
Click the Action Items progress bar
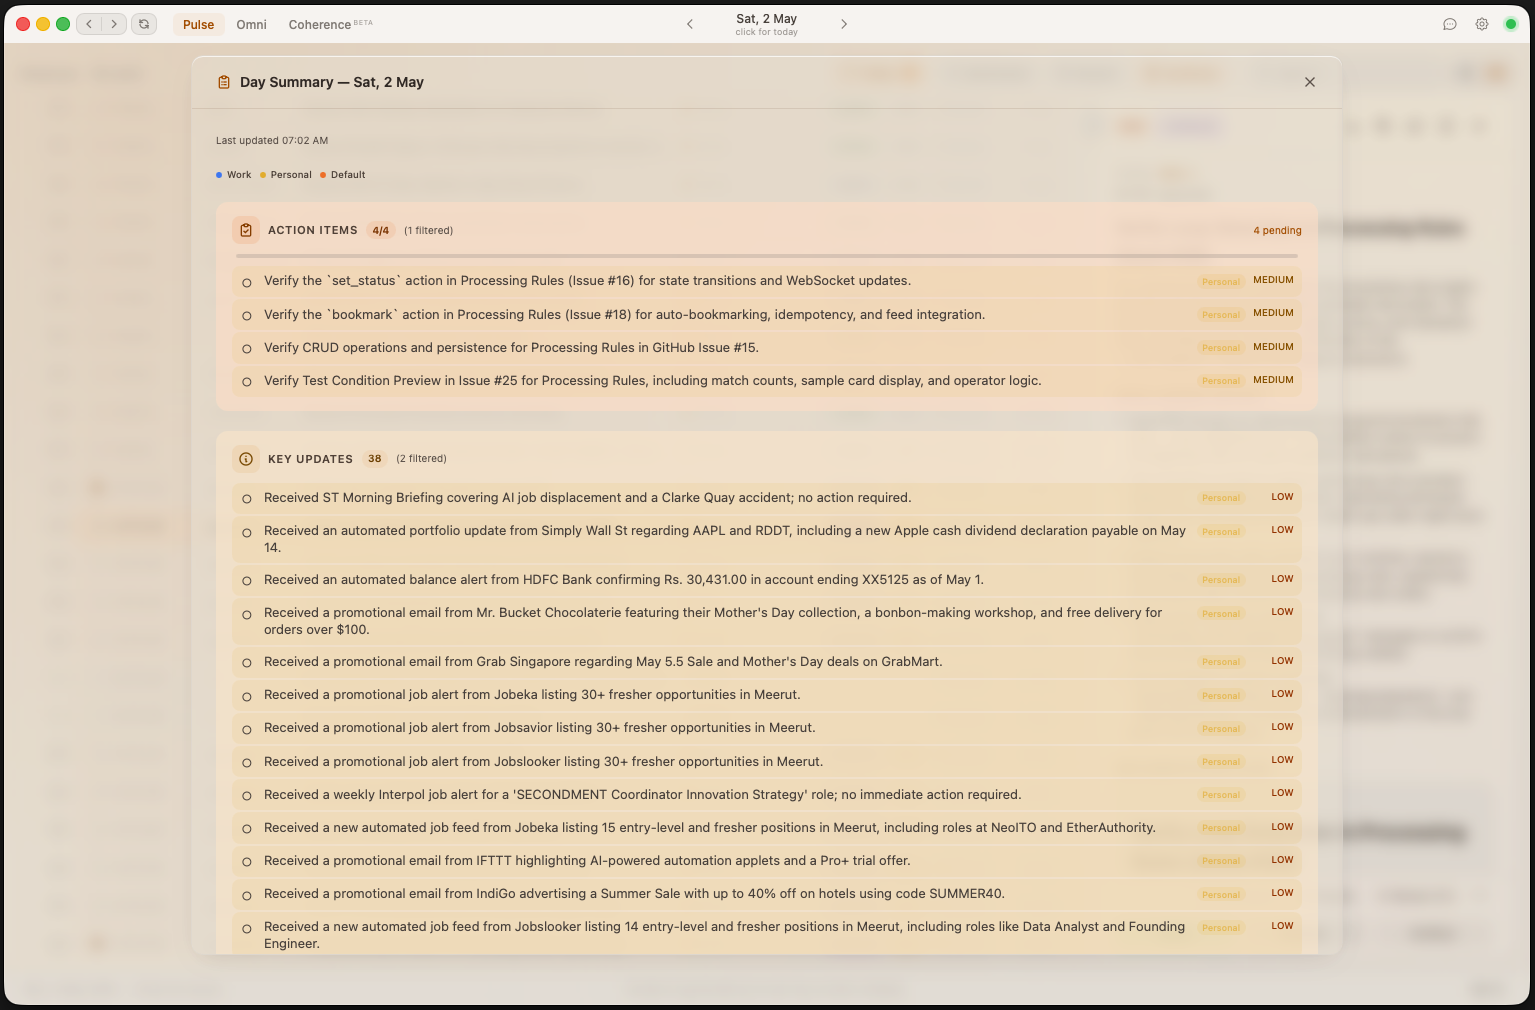pos(767,256)
